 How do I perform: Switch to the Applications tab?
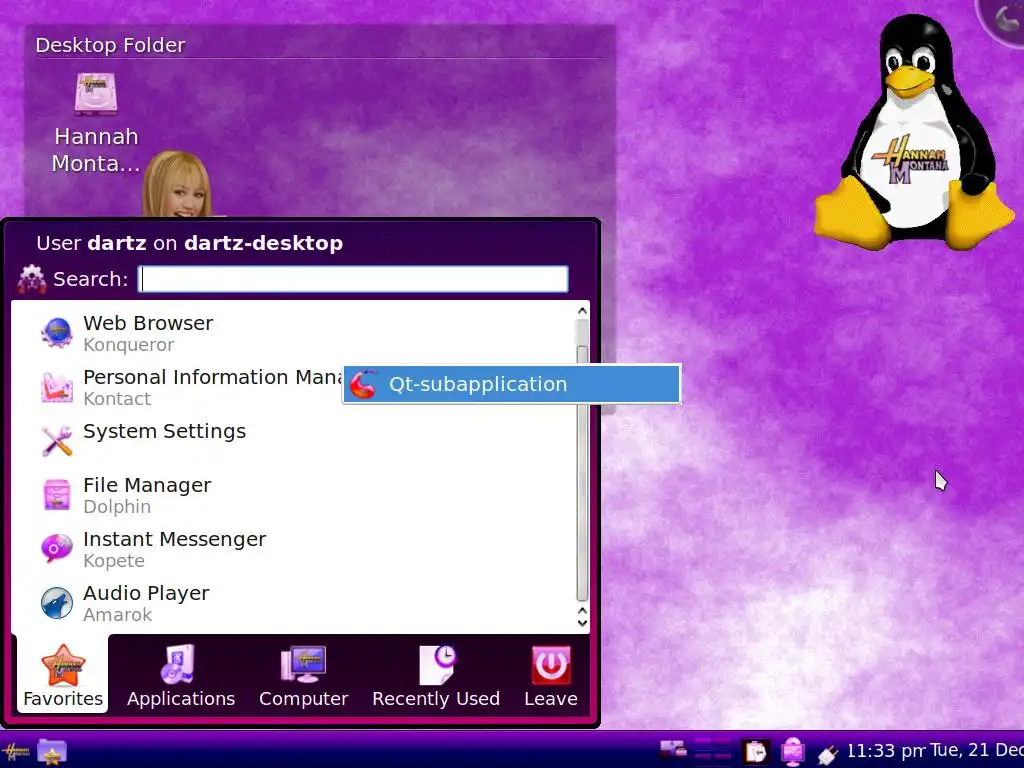click(x=181, y=676)
